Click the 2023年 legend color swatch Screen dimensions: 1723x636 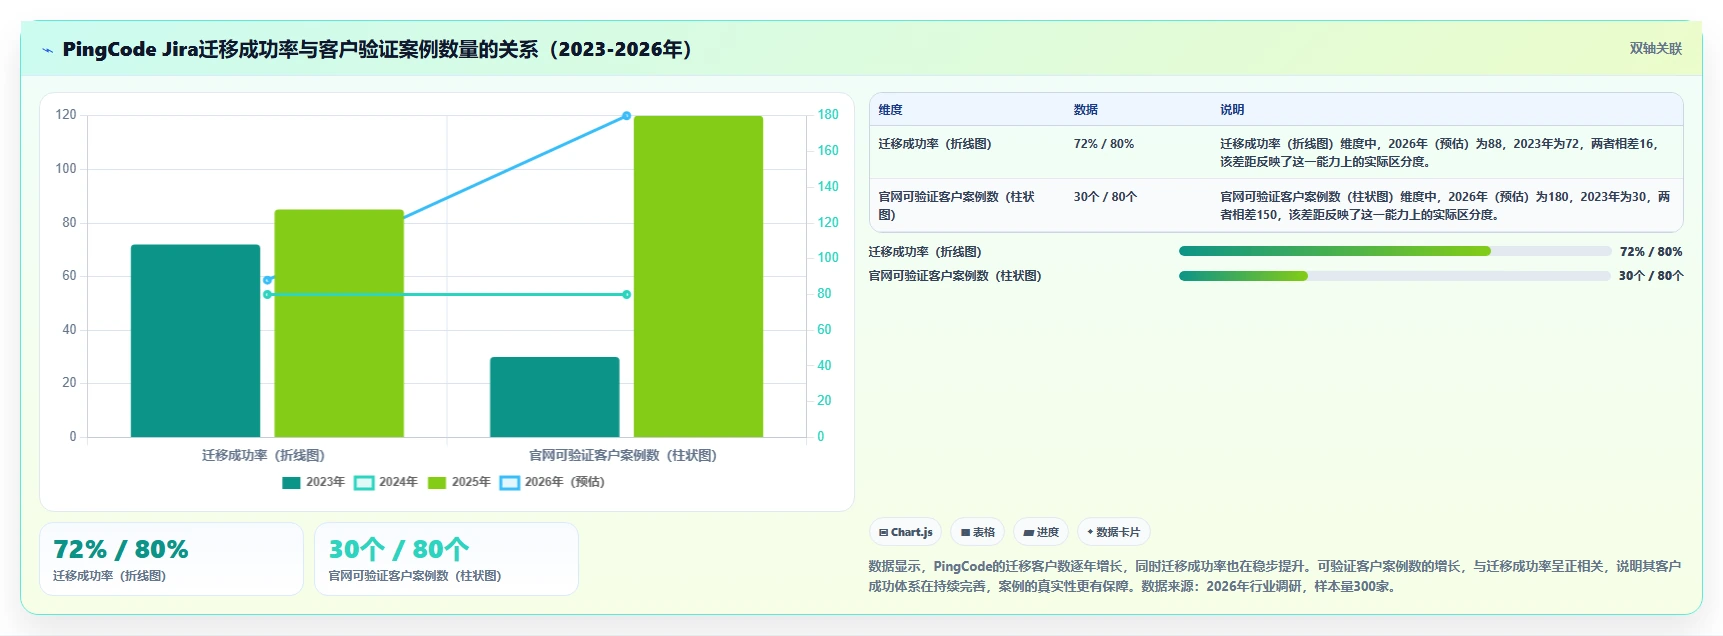tap(291, 483)
